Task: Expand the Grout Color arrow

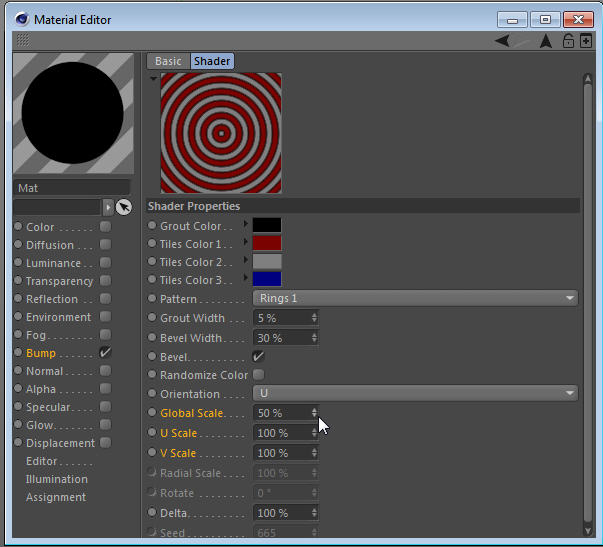Action: (245, 224)
